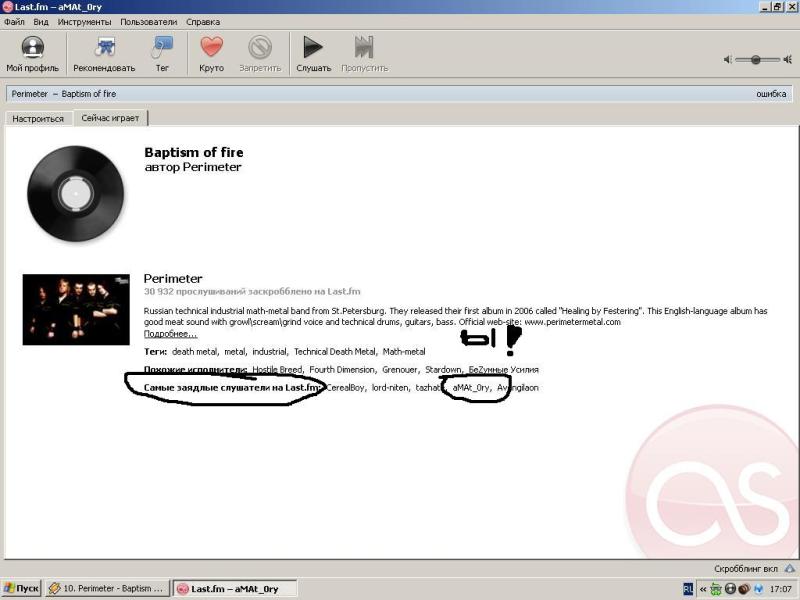Open the Perimeter artist heading
Image resolution: width=800 pixels, height=600 pixels.
pyautogui.click(x=173, y=279)
